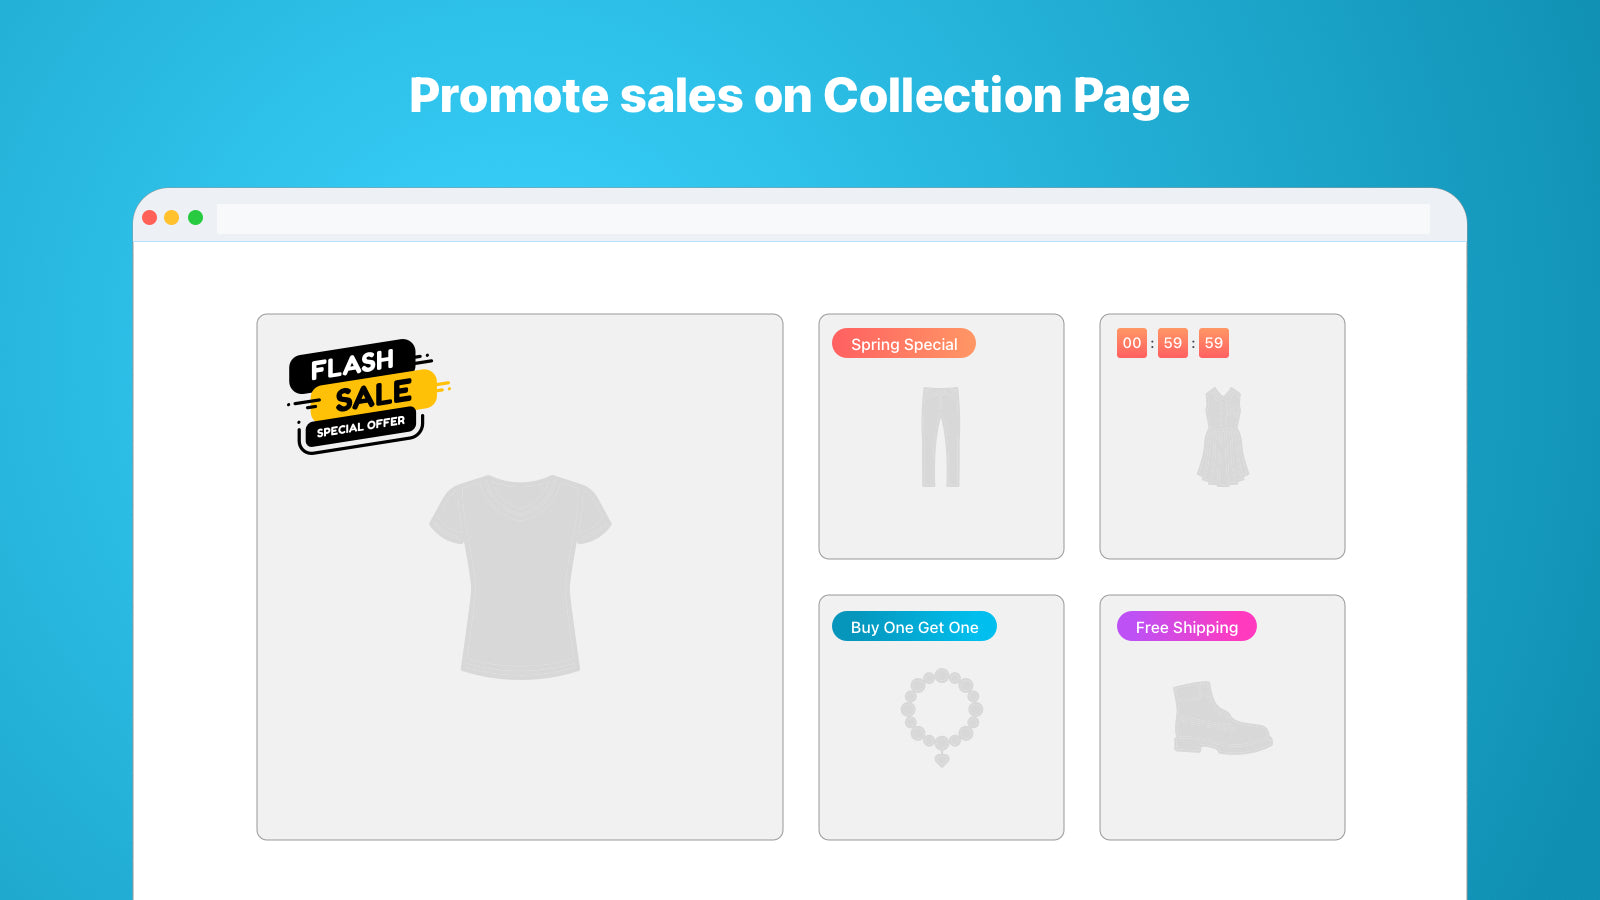This screenshot has height=900, width=1600.
Task: Click the Promote sales on Collection Page heading
Action: click(x=799, y=96)
